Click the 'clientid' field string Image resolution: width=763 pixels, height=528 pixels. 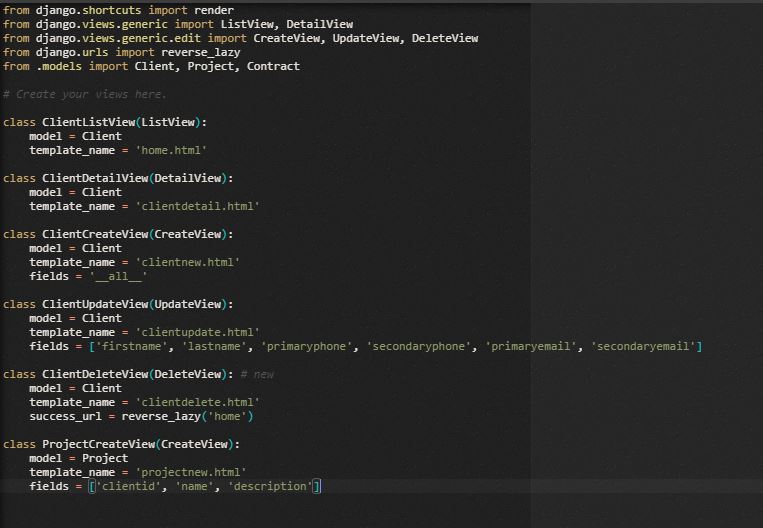point(128,487)
